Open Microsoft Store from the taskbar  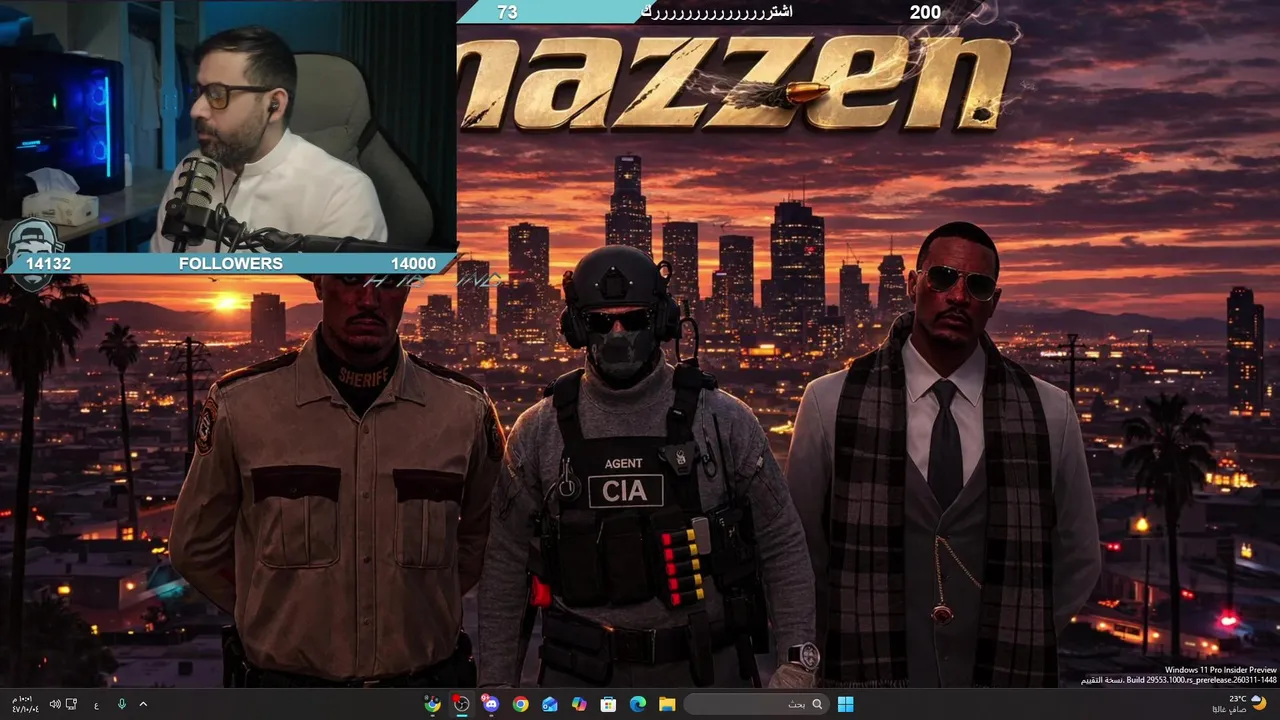tap(608, 704)
